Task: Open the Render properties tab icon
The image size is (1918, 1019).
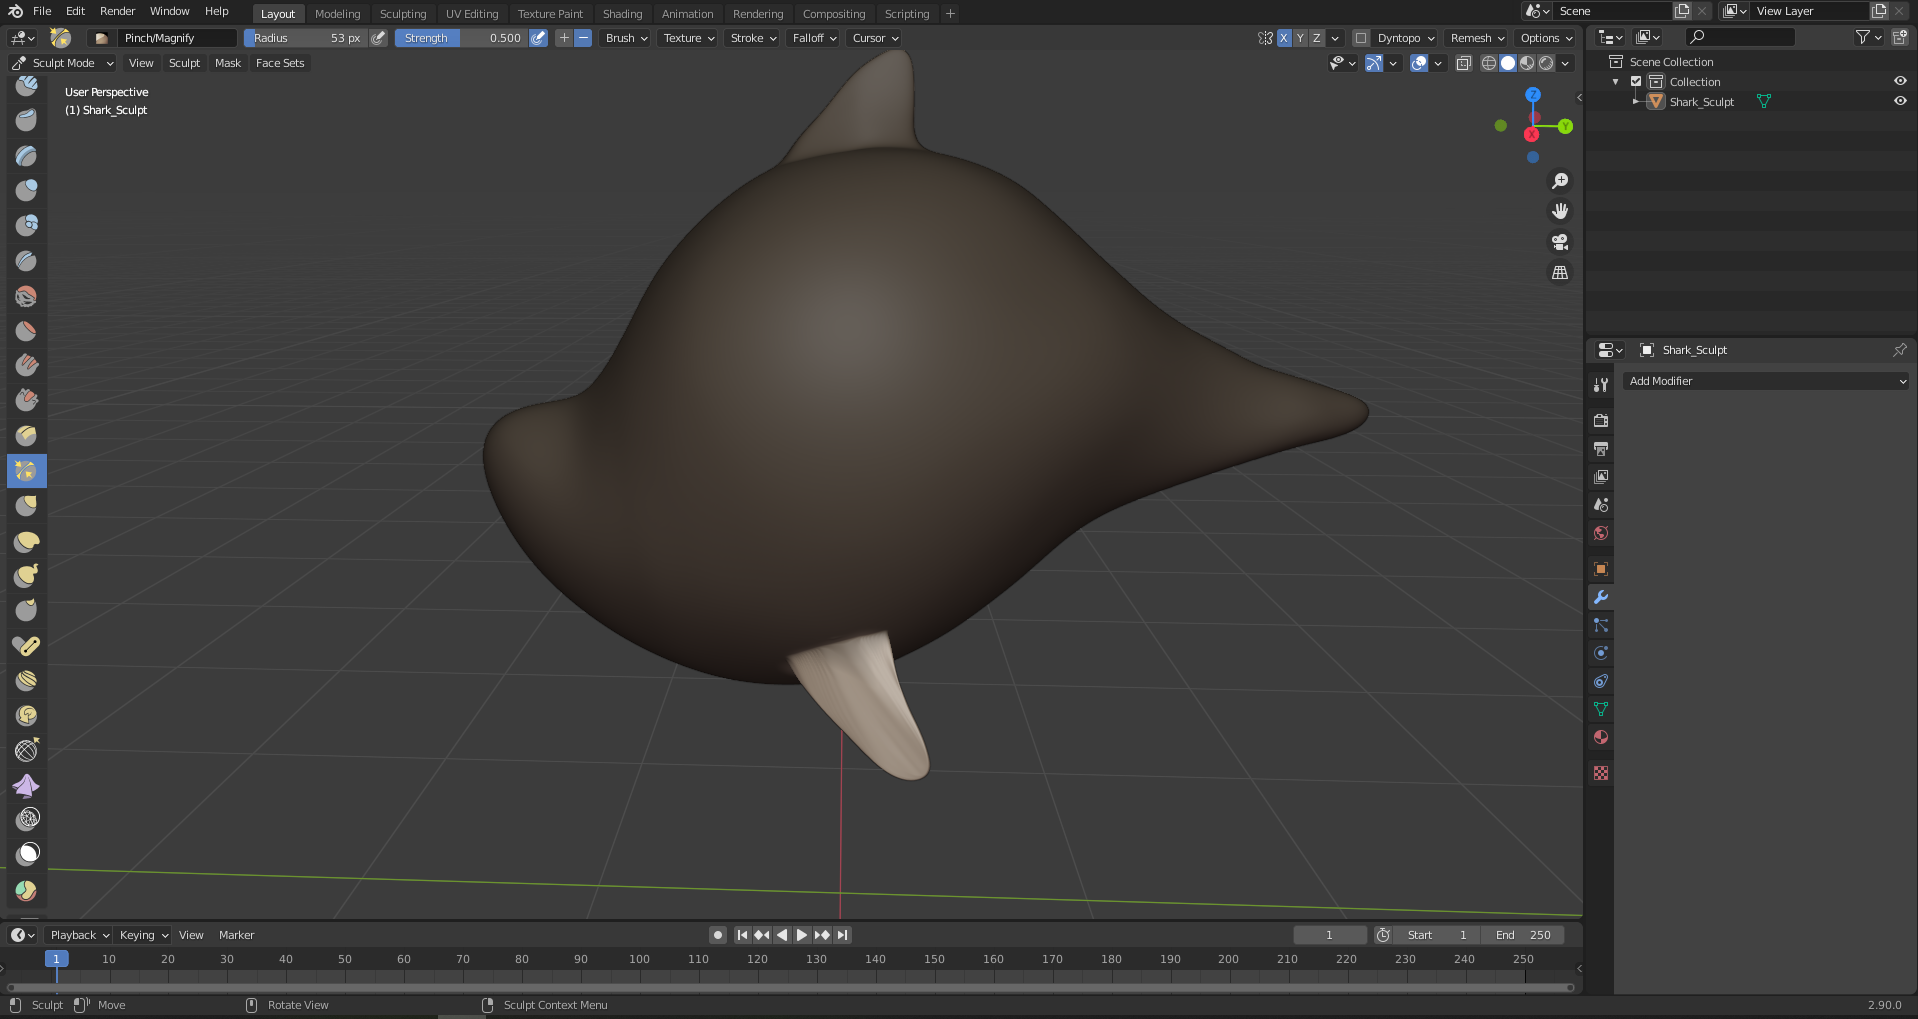Action: click(x=1601, y=421)
